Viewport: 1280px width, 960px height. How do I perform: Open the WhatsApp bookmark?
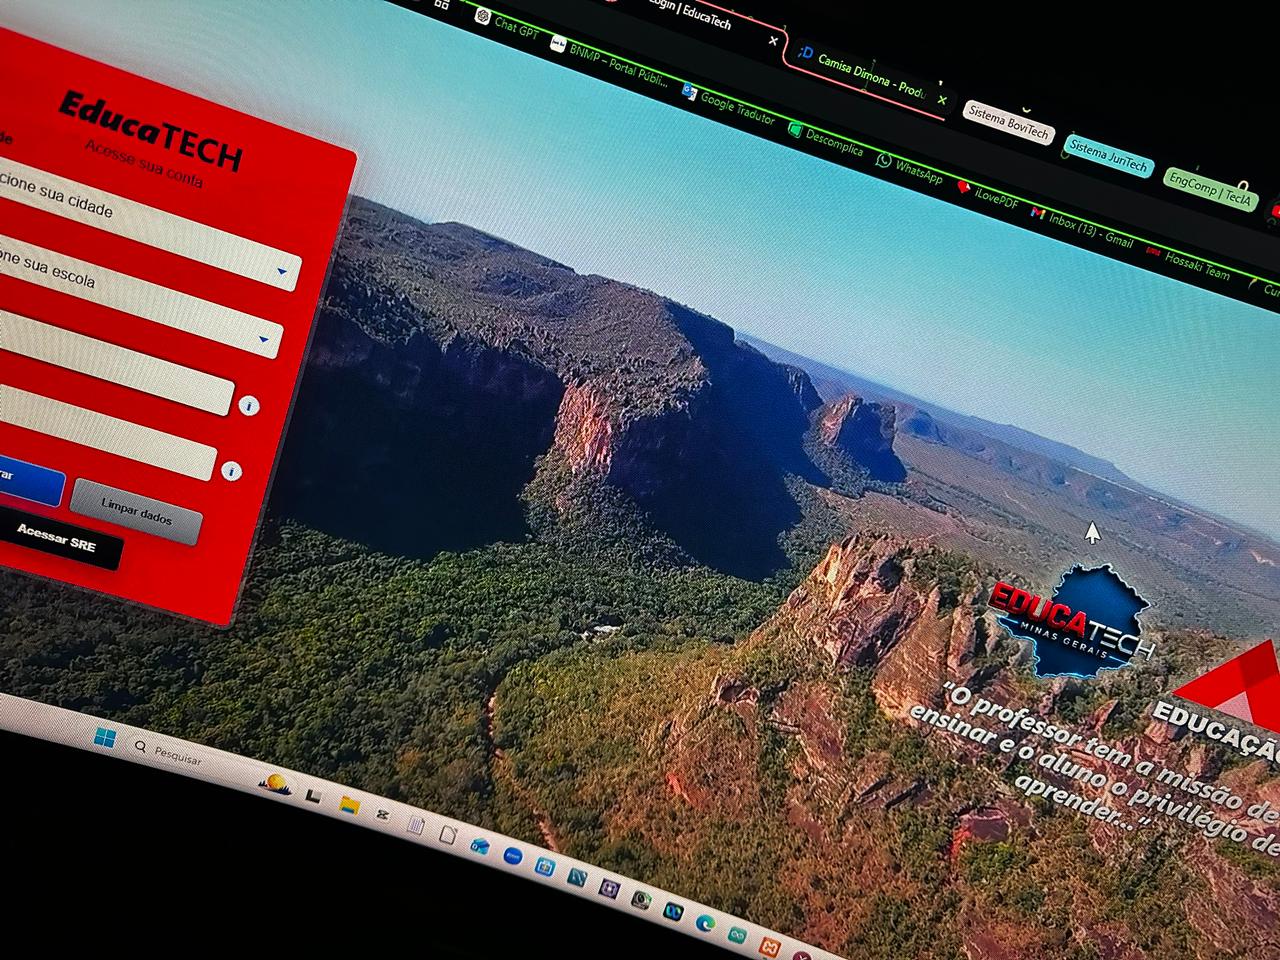click(x=909, y=167)
